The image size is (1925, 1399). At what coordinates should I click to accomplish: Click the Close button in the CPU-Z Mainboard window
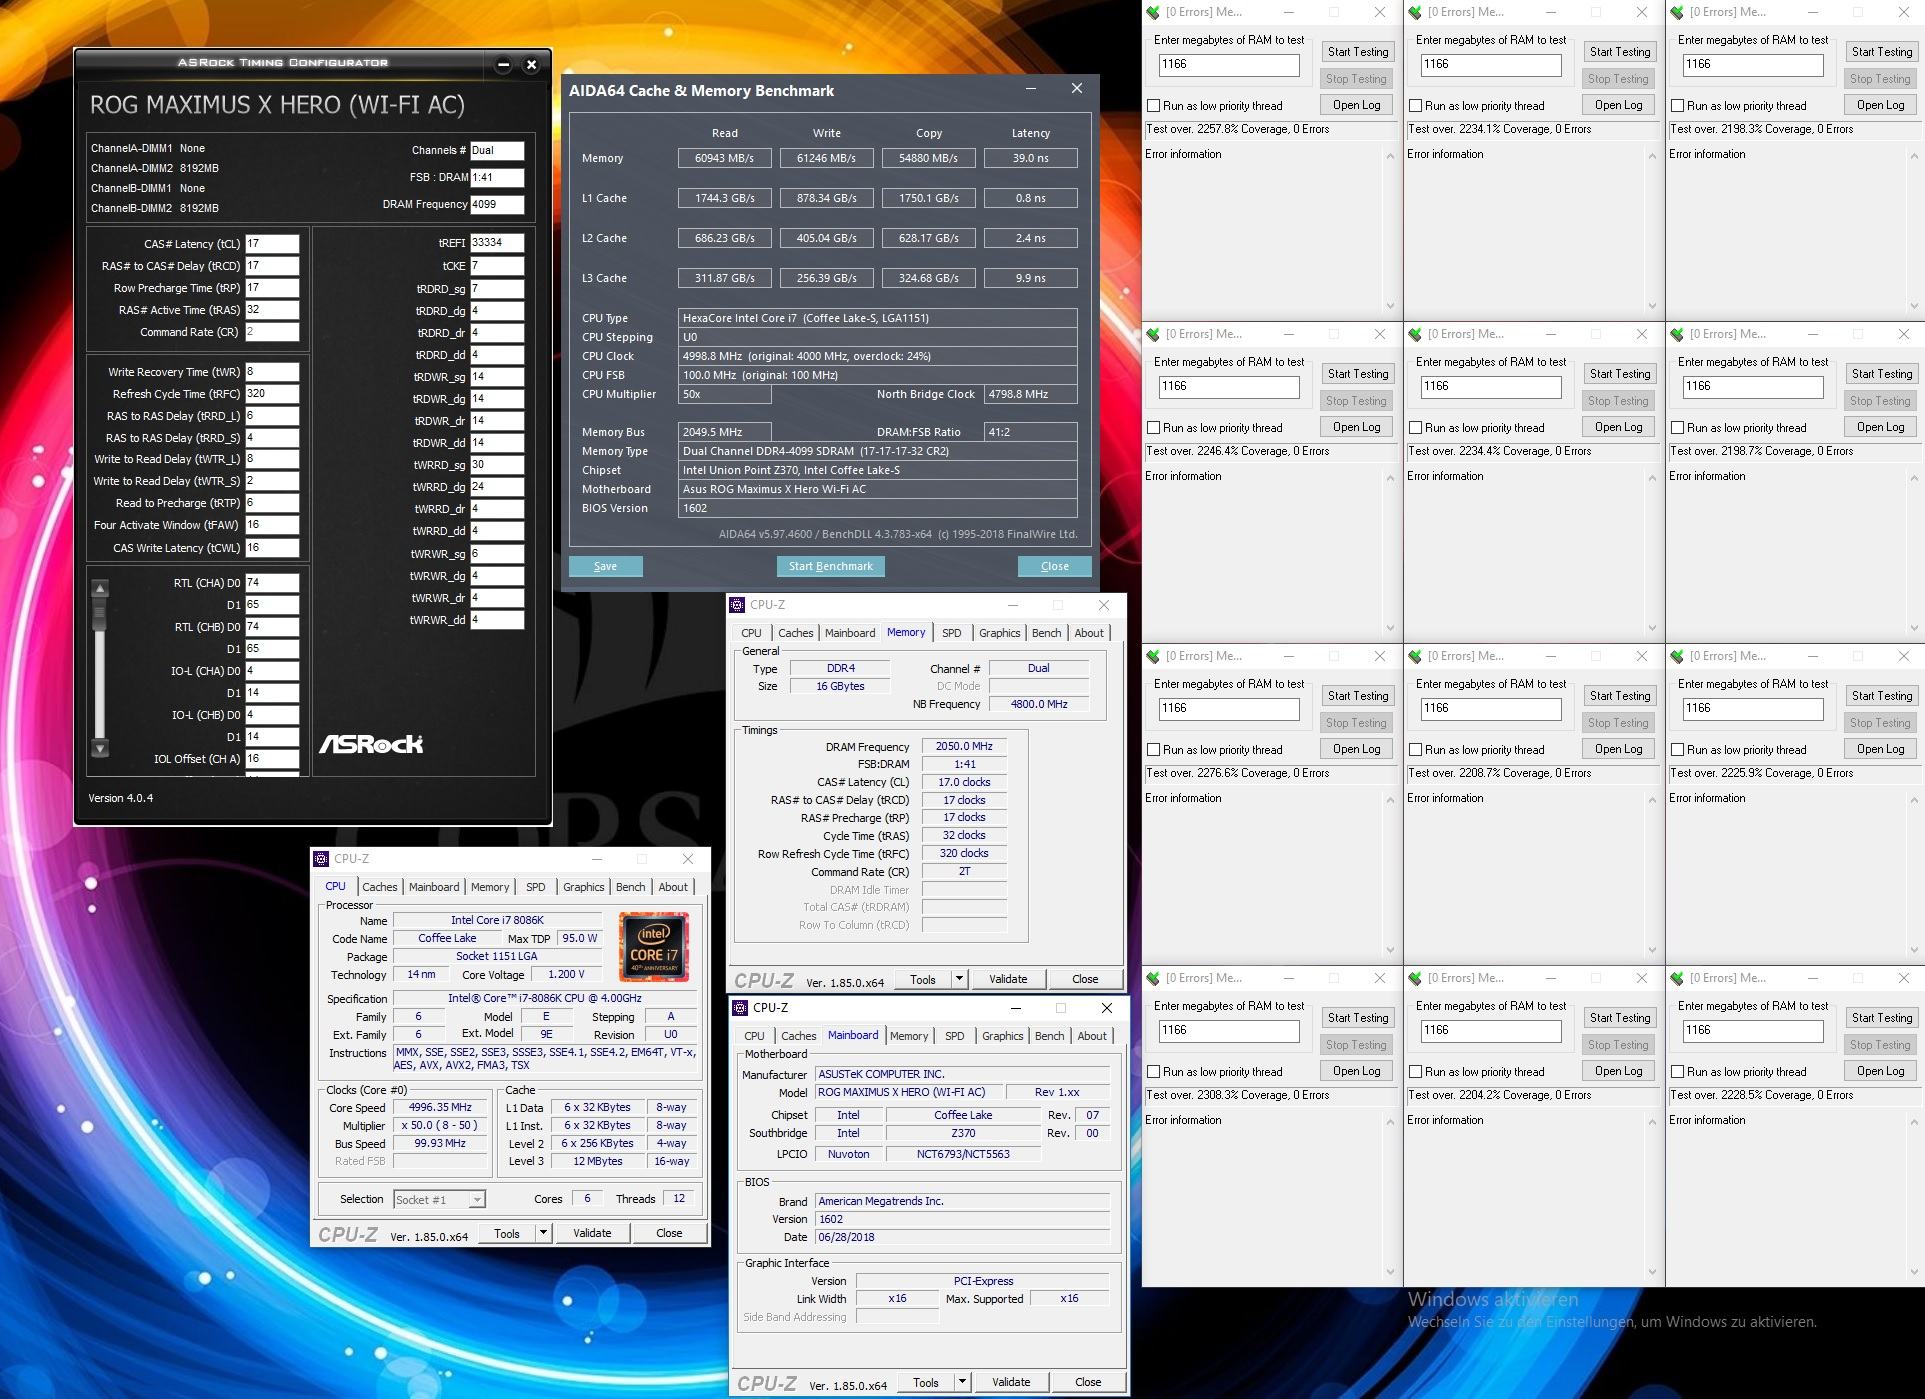[1088, 1382]
